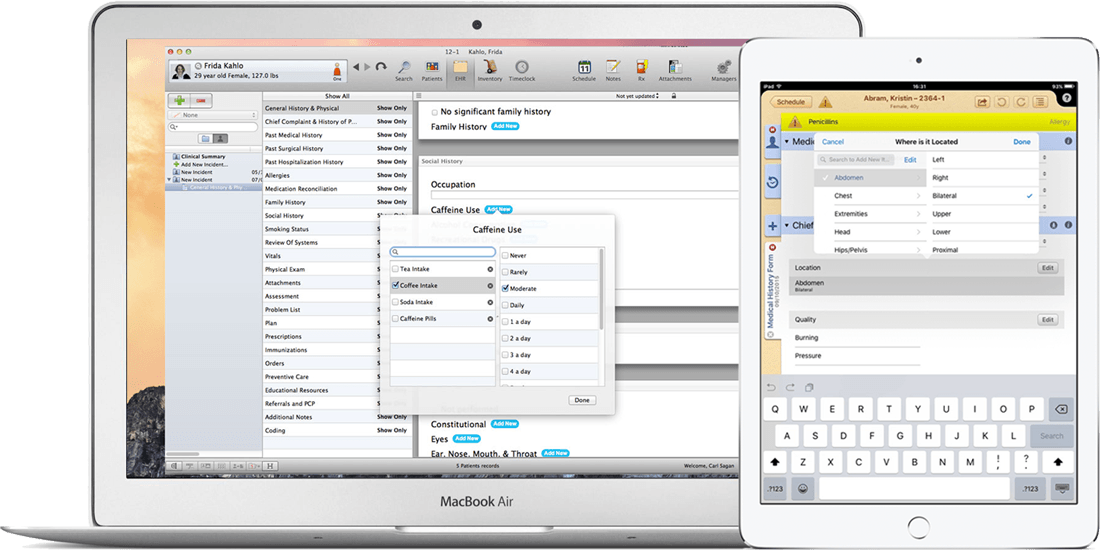The width and height of the screenshot is (1100, 550).
Task: Click Done in Caffeine Use popup
Action: (x=582, y=400)
